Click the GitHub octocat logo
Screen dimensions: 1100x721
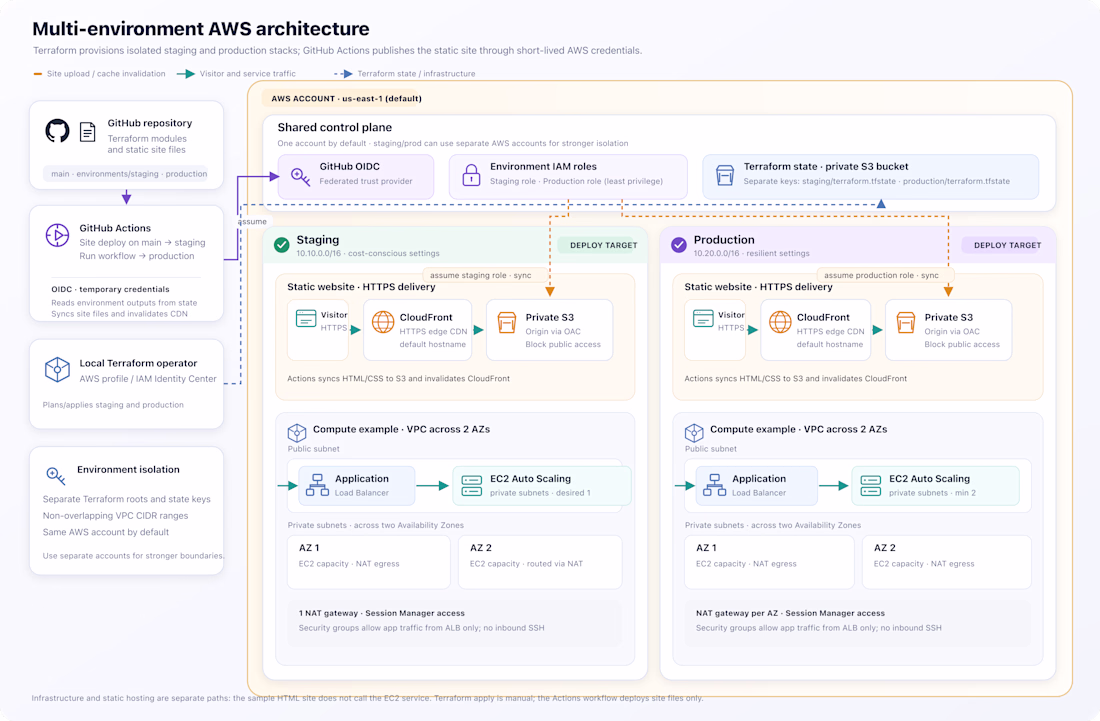58,131
